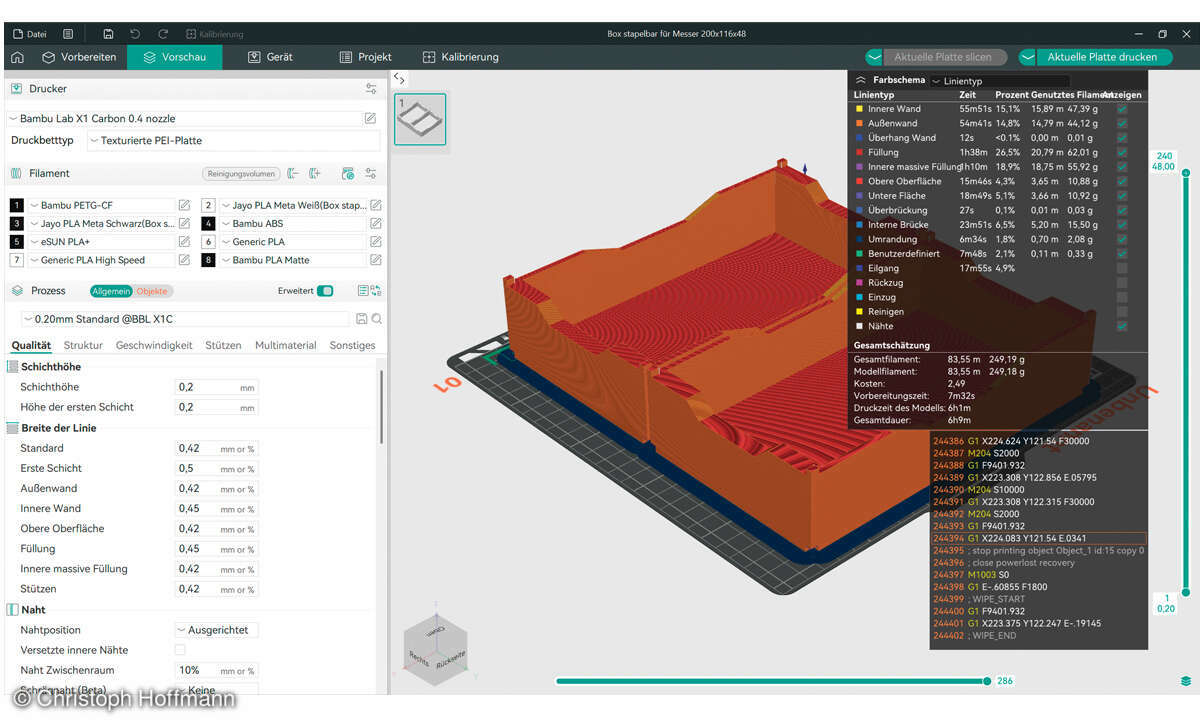Open the Stützen settings tab
The width and height of the screenshot is (1200, 720).
[x=223, y=345]
